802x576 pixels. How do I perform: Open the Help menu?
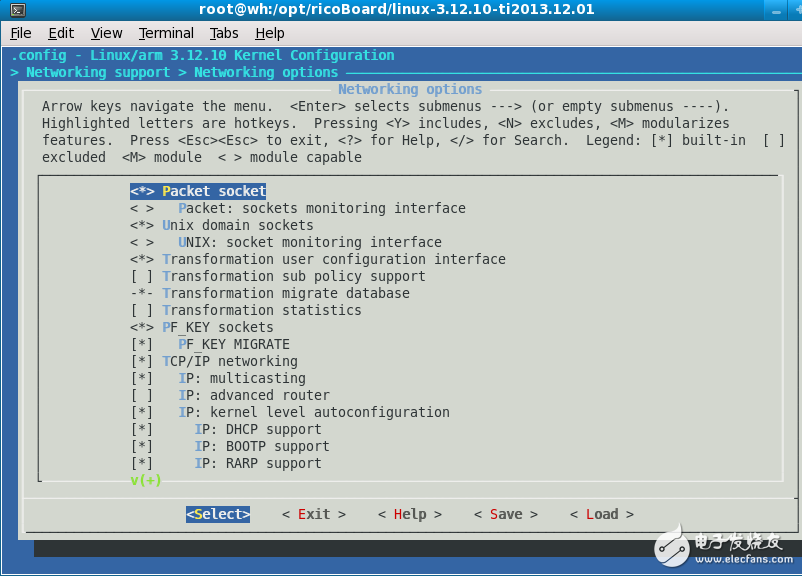tap(270, 33)
